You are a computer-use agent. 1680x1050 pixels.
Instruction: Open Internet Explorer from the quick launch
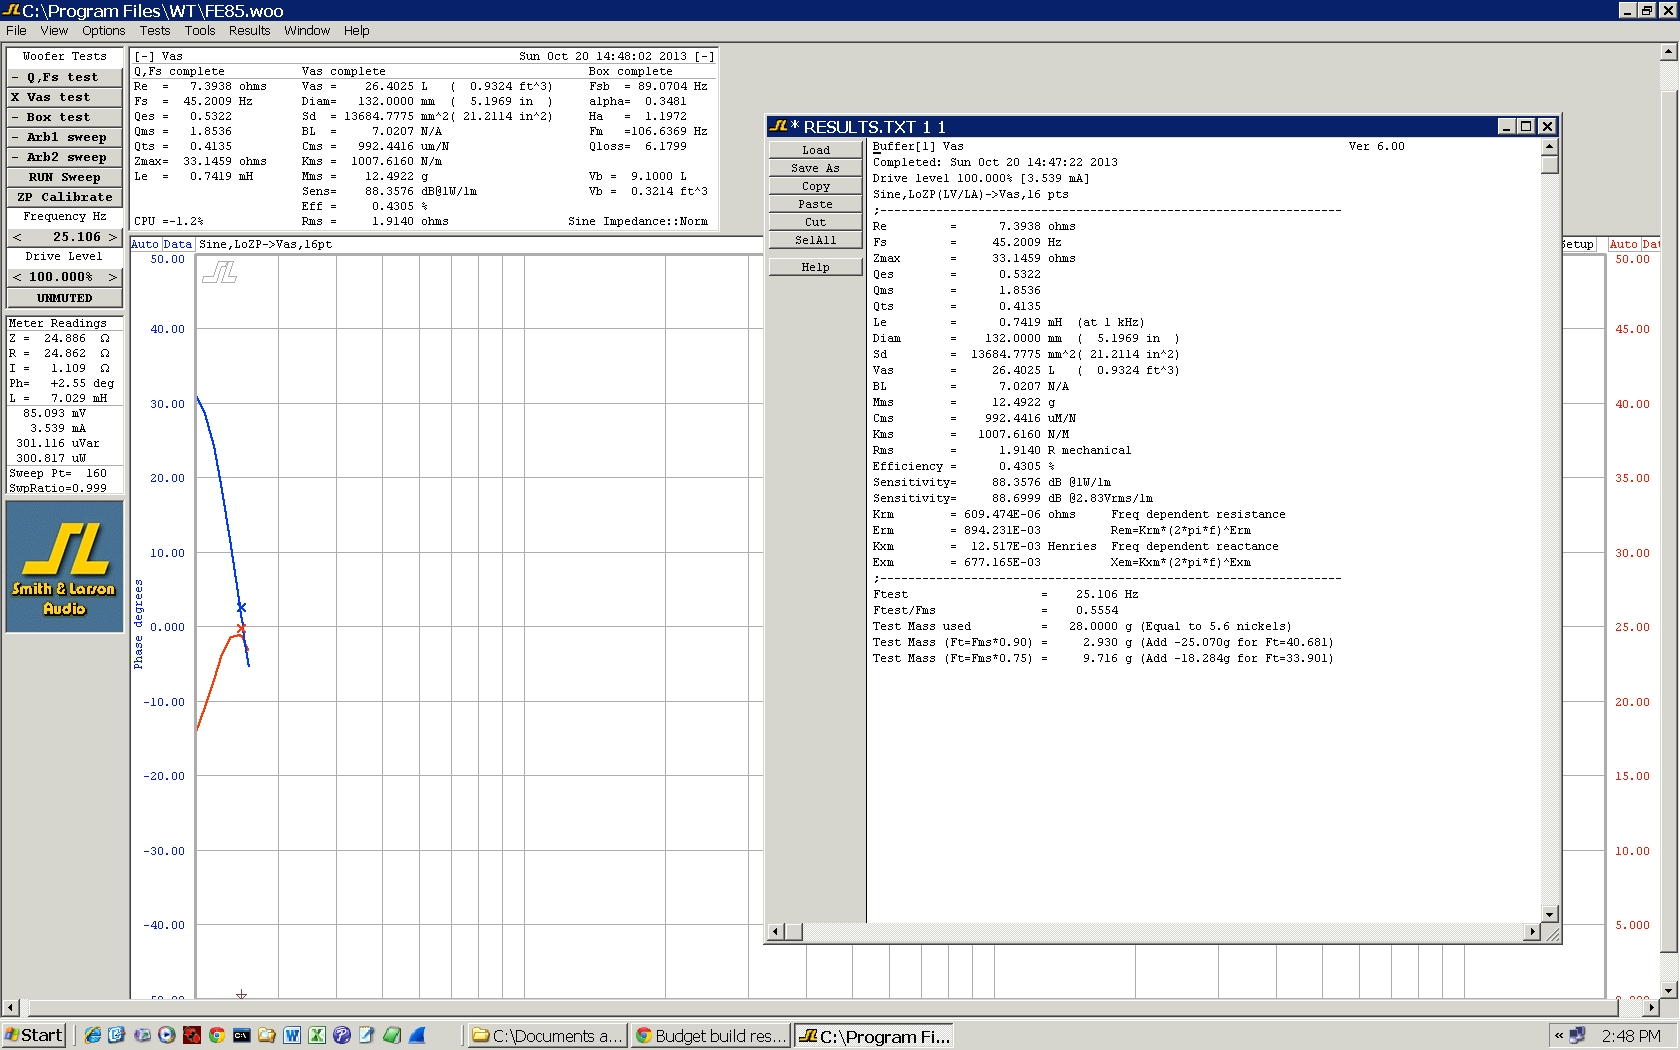click(93, 1035)
